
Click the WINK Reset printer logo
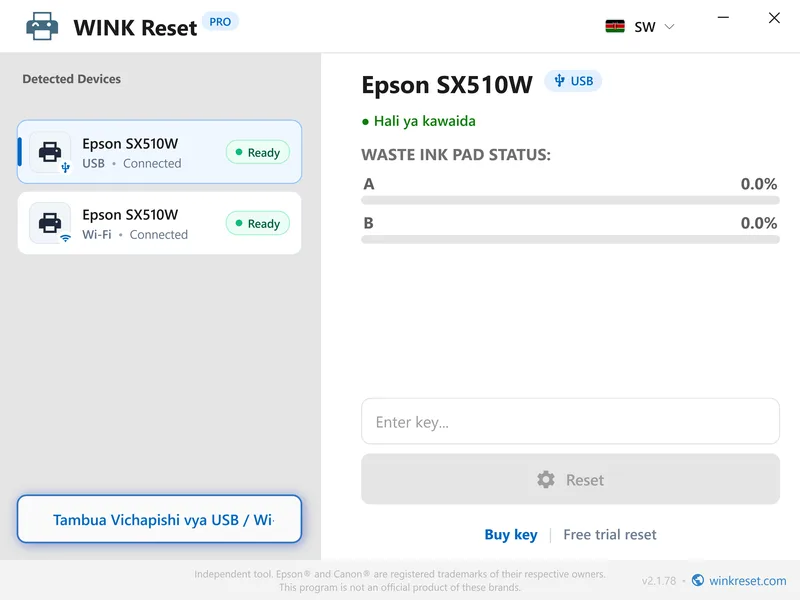click(x=42, y=26)
